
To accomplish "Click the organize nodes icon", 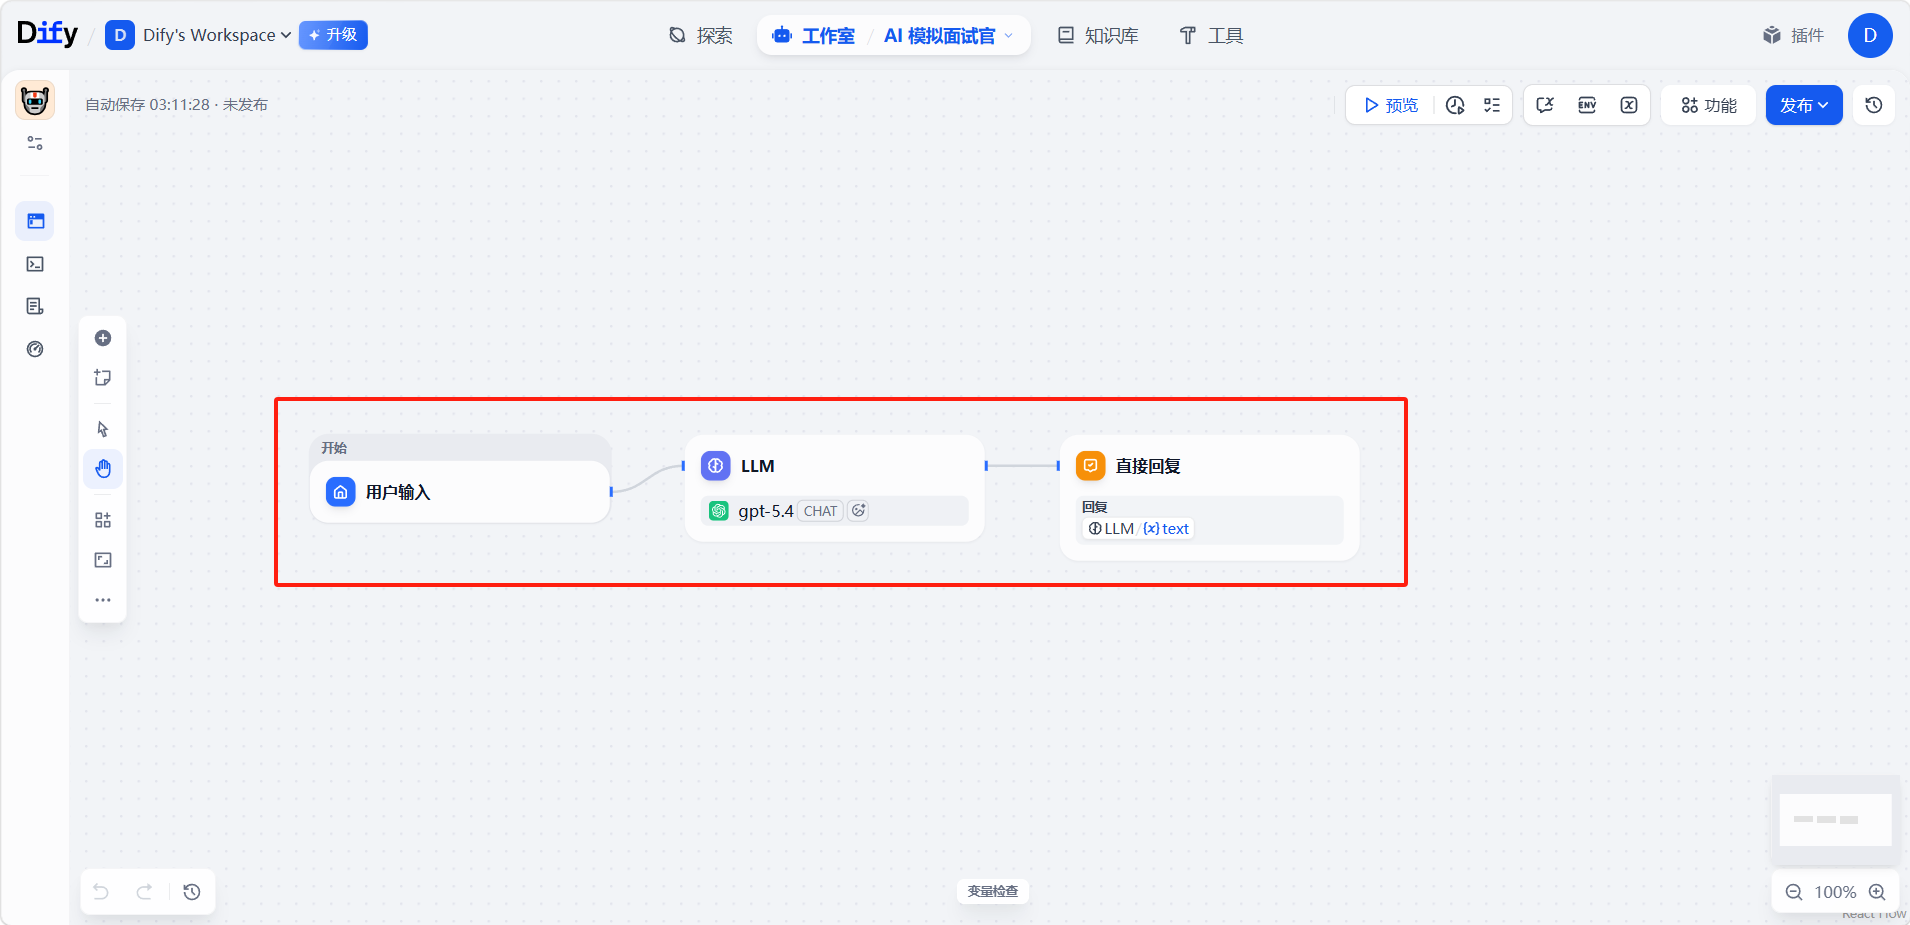I will point(103,520).
